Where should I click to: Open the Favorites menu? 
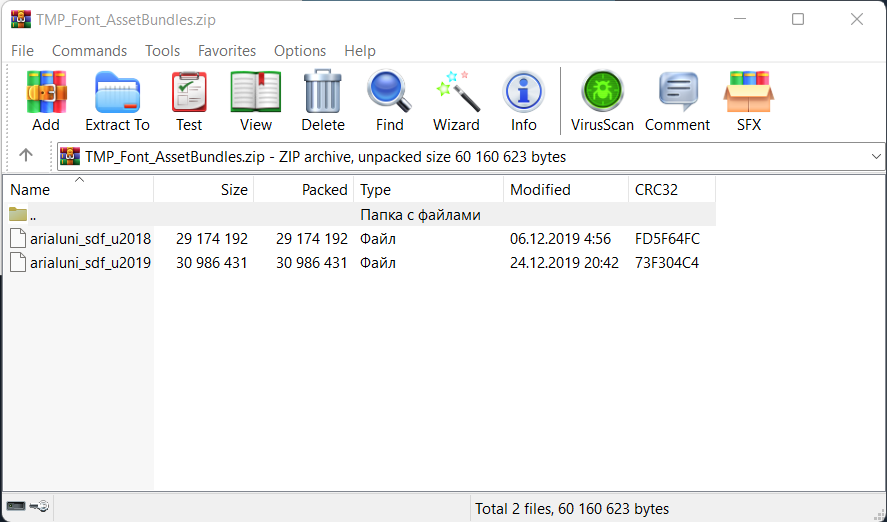pos(227,51)
